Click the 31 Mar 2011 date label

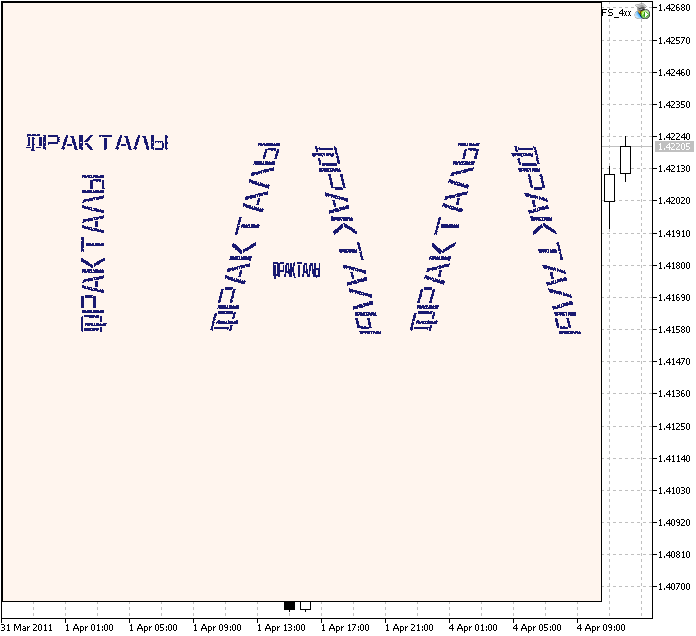(x=27, y=628)
